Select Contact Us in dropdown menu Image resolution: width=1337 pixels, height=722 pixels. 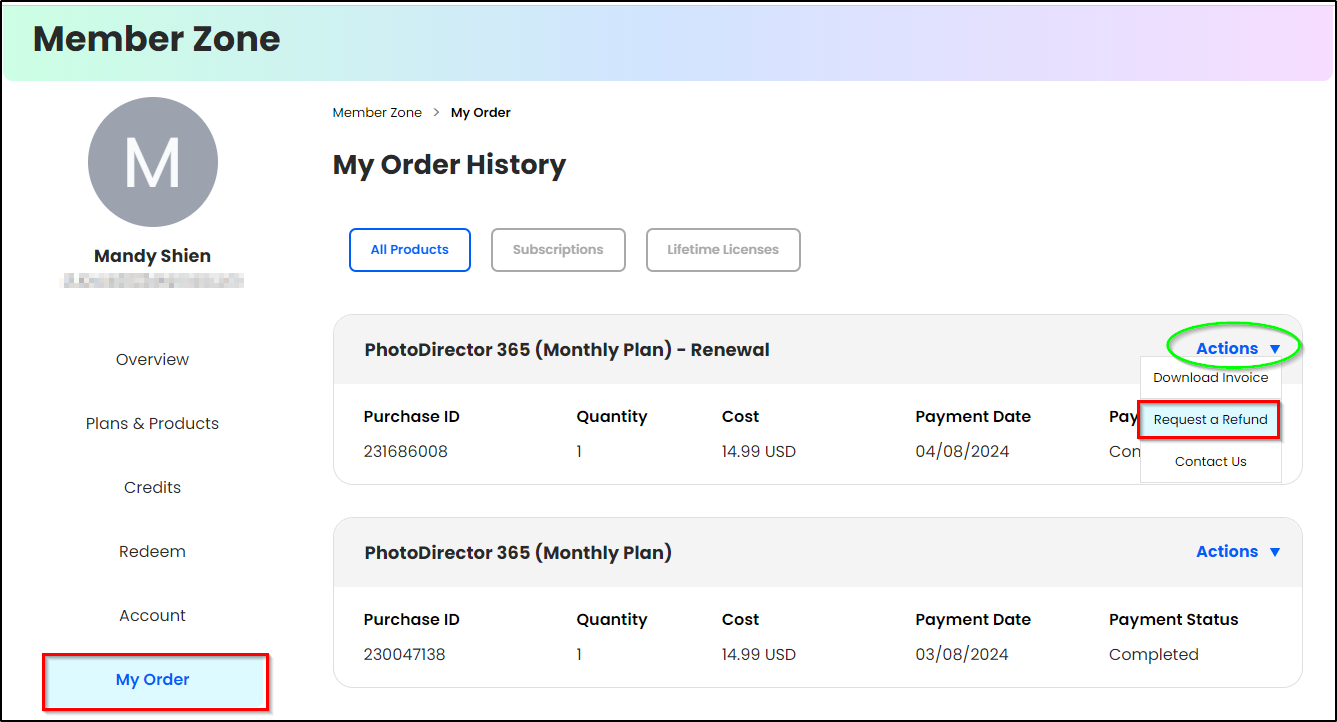(x=1210, y=462)
